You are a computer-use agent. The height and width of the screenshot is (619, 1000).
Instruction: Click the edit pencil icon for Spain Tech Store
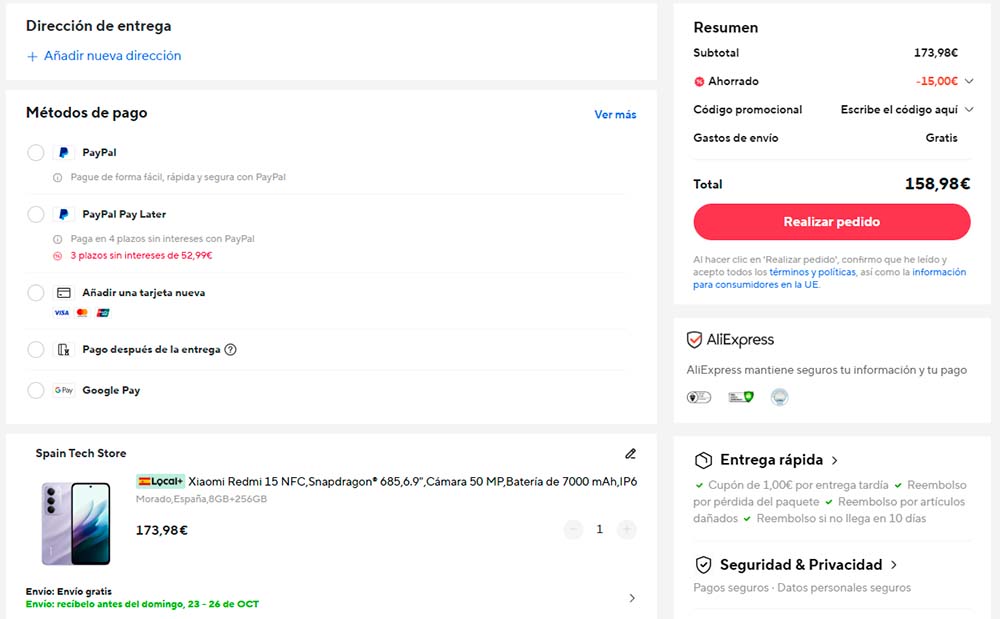630,454
